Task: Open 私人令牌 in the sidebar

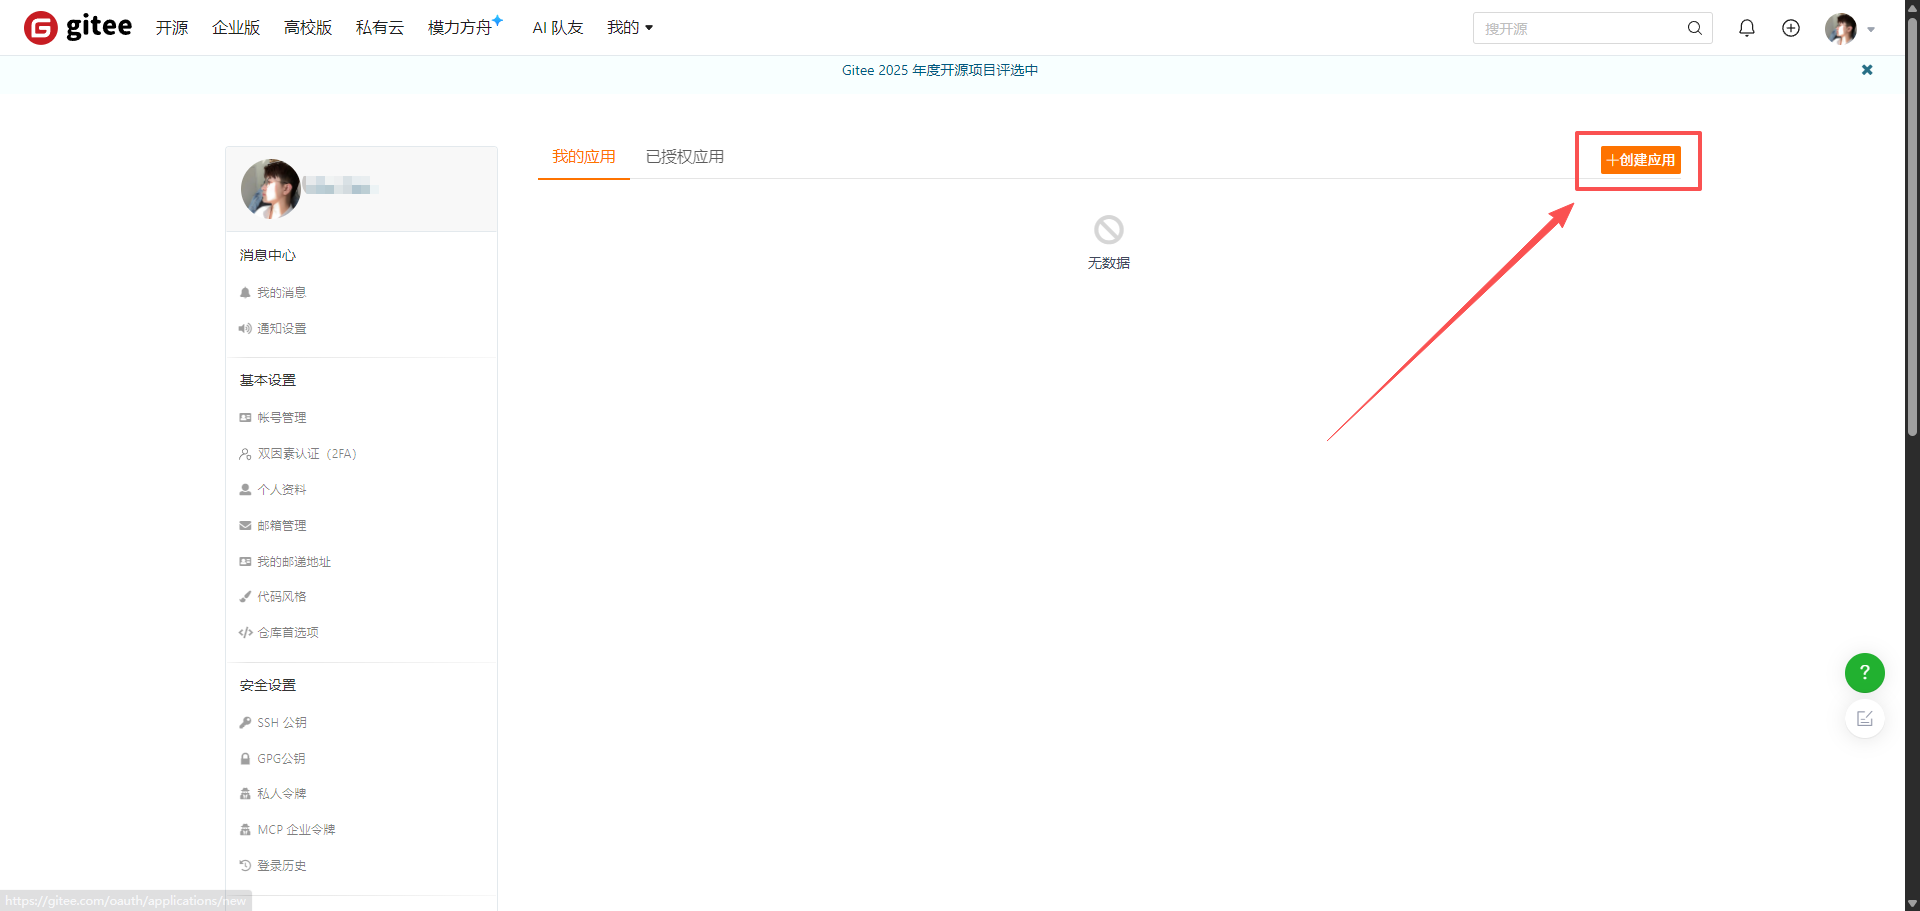Action: click(x=281, y=794)
